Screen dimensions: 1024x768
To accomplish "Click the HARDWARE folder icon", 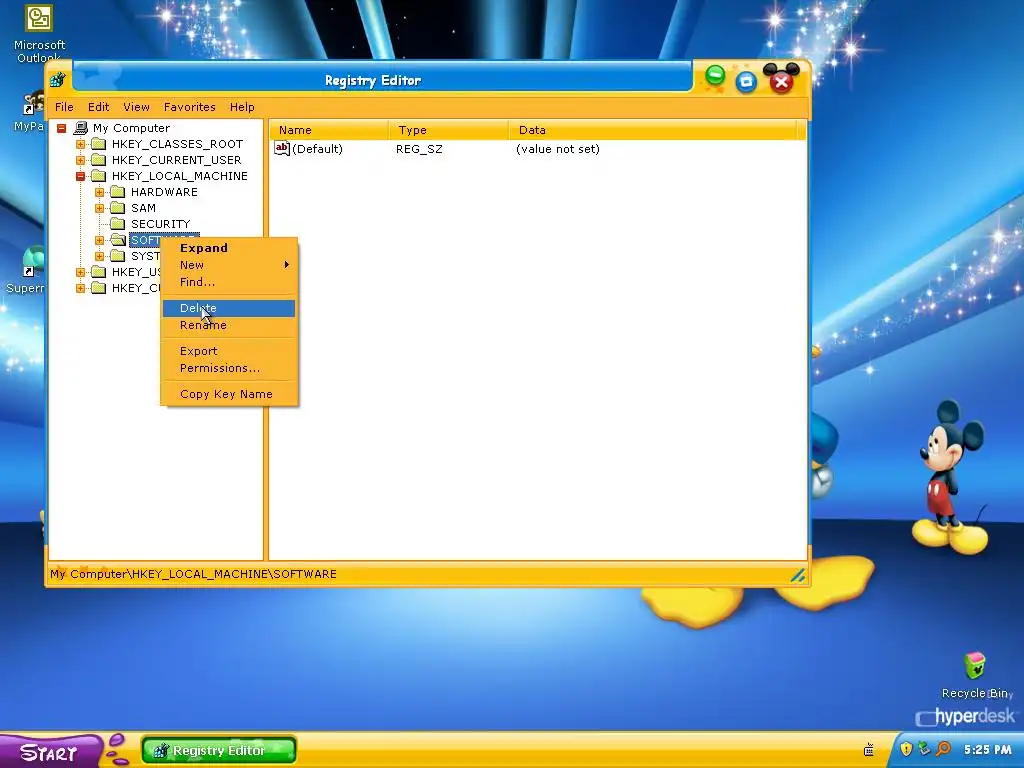I will (x=118, y=192).
